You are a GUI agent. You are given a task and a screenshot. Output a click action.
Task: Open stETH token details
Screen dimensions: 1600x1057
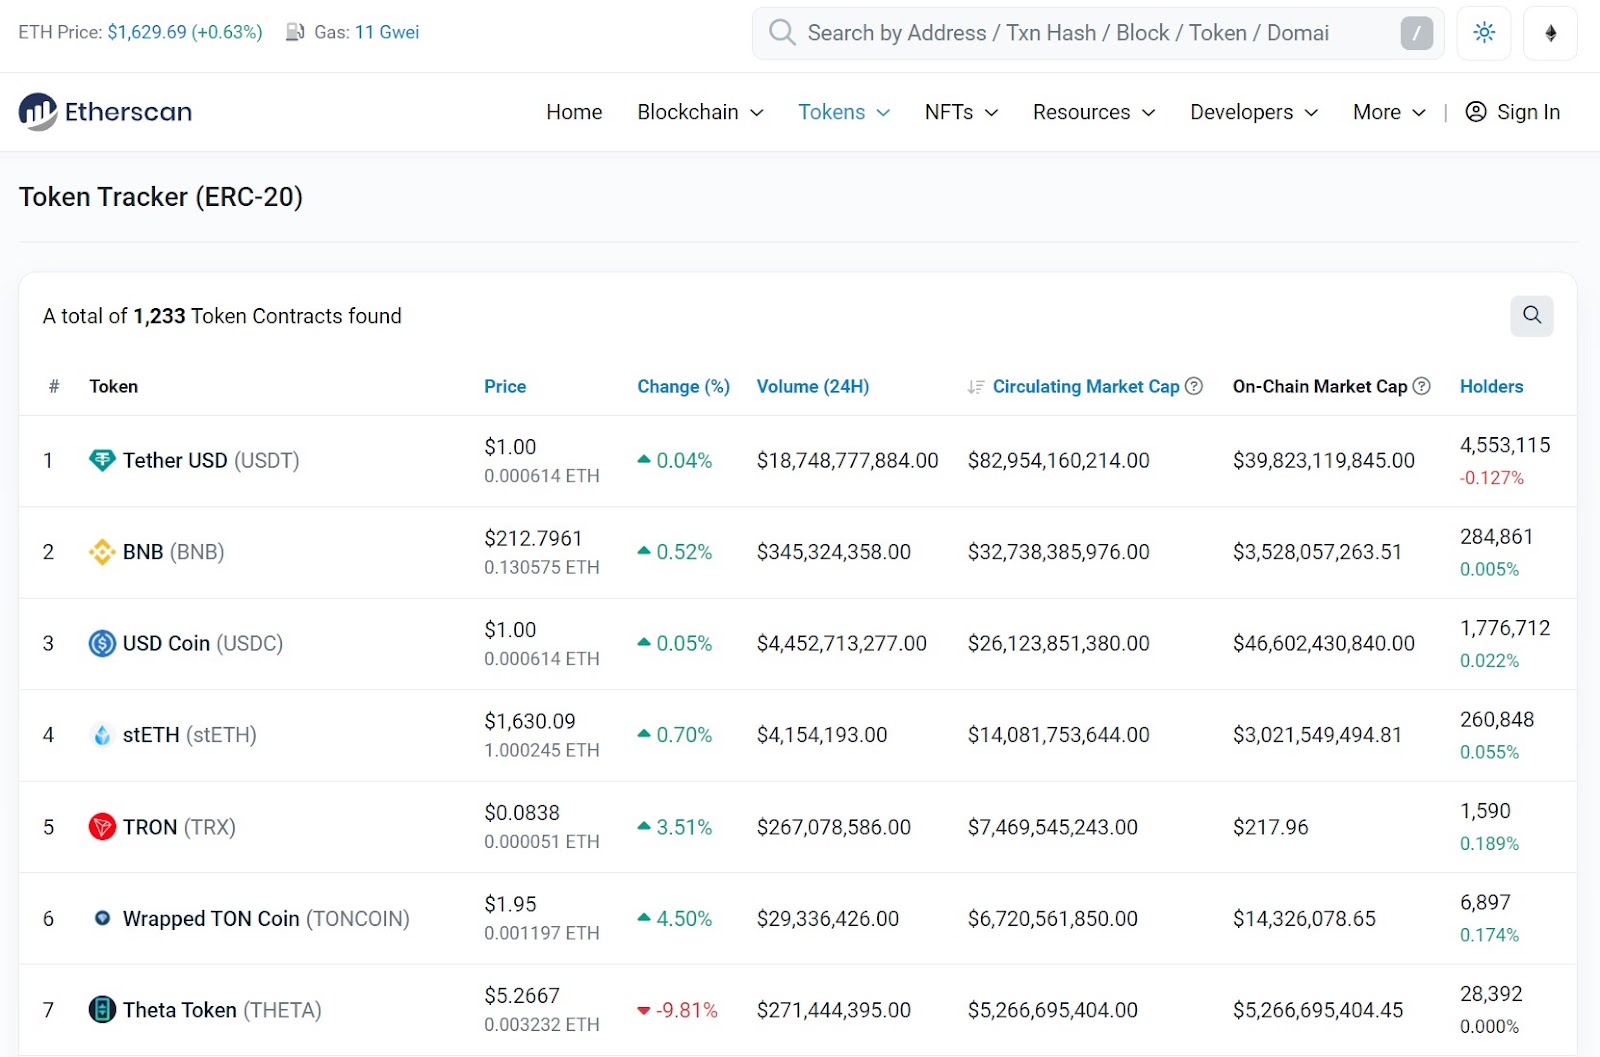[x=190, y=735]
